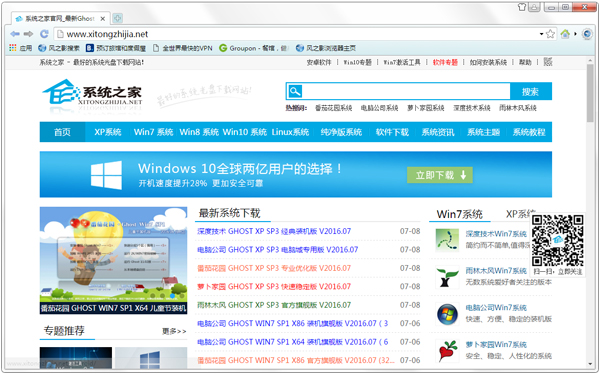Open 深度技术 GHOST XP SP3 经典装机版 link
The image size is (600, 374).
tap(274, 231)
